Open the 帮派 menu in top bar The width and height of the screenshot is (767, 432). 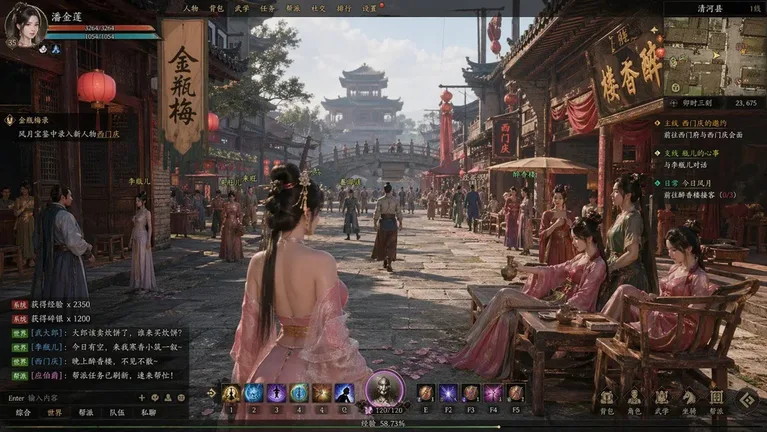coord(293,8)
